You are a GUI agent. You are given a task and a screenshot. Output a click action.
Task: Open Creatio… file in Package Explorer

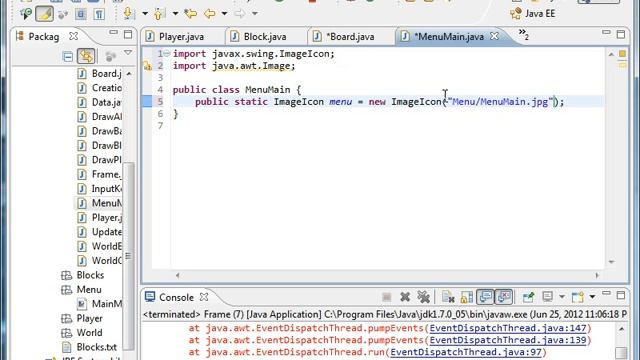pos(100,88)
